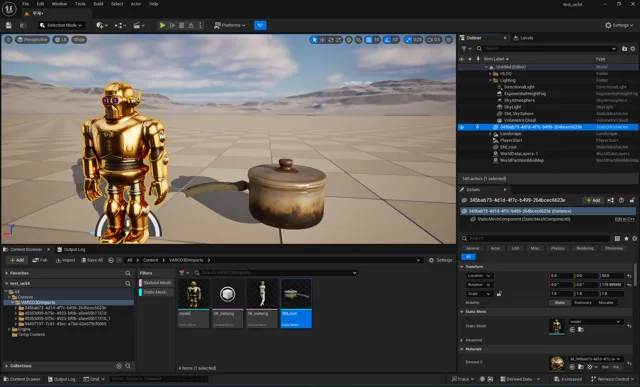This screenshot has width=640, height=387.
Task: Lock the scale ratio padlock icon
Action: [499, 294]
